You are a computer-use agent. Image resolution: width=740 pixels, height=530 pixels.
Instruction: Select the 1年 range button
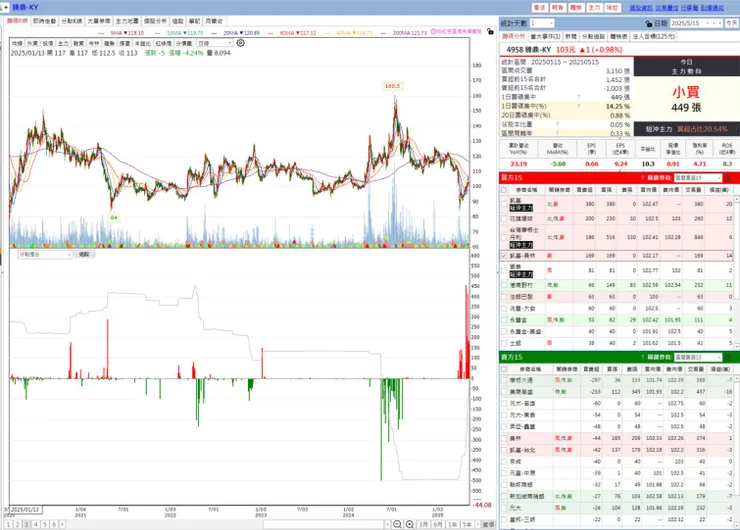coord(453,524)
